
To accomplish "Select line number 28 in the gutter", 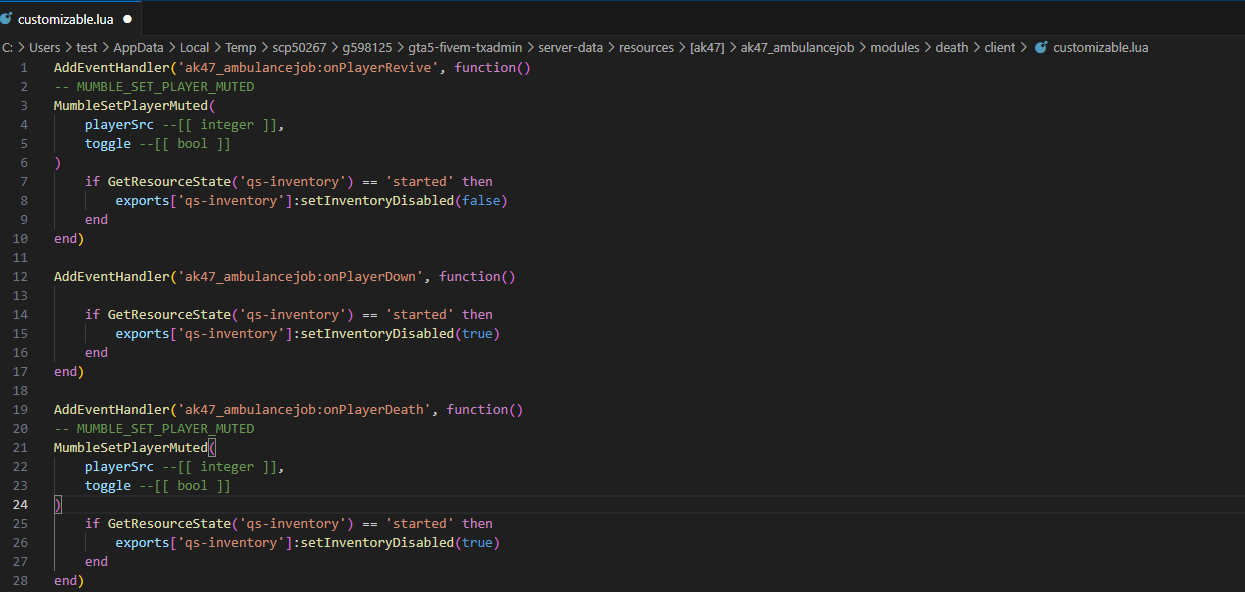I will (21, 581).
